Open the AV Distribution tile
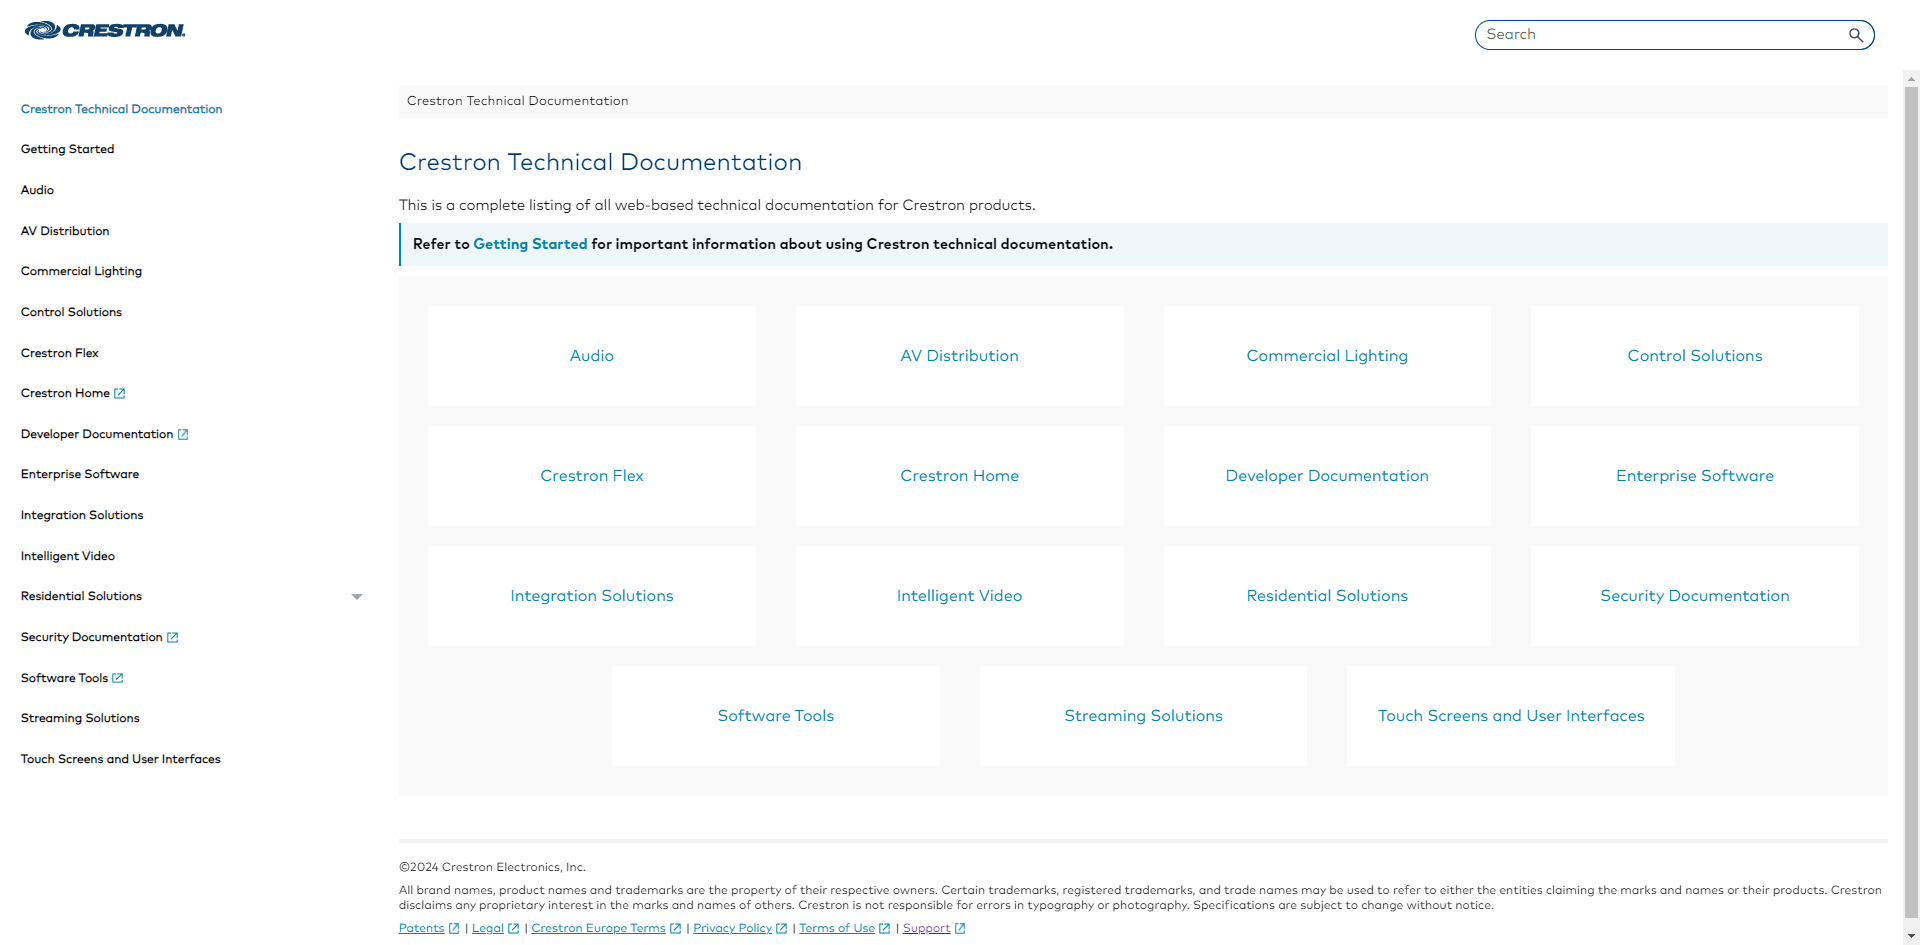This screenshot has width=1920, height=945. [x=959, y=355]
